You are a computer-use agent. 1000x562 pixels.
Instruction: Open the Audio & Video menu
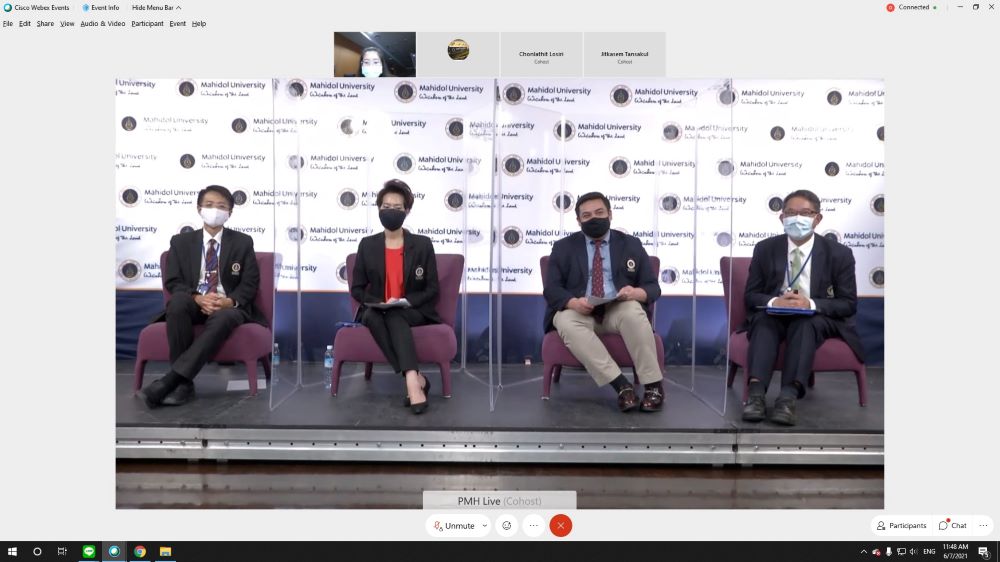[x=103, y=23]
